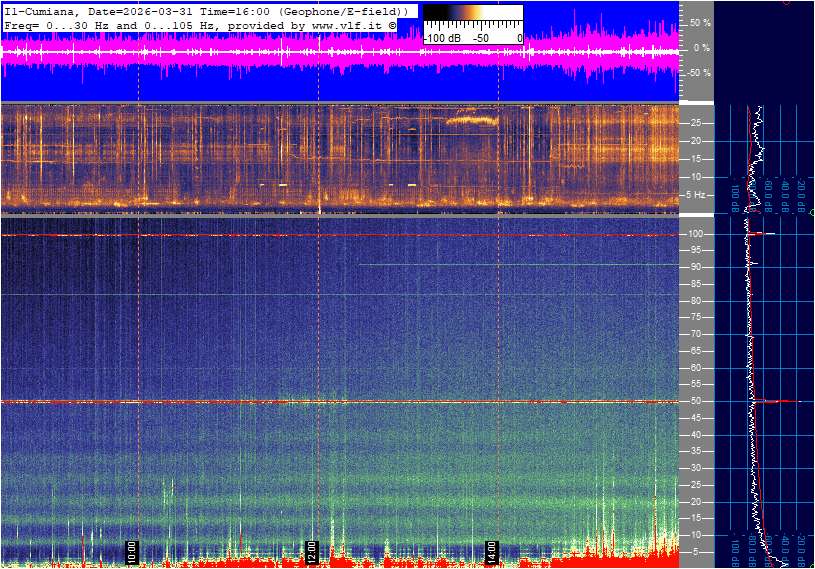Click the red 50 Hz mains line in spectrogram
815x569 pixels.
click(339, 402)
